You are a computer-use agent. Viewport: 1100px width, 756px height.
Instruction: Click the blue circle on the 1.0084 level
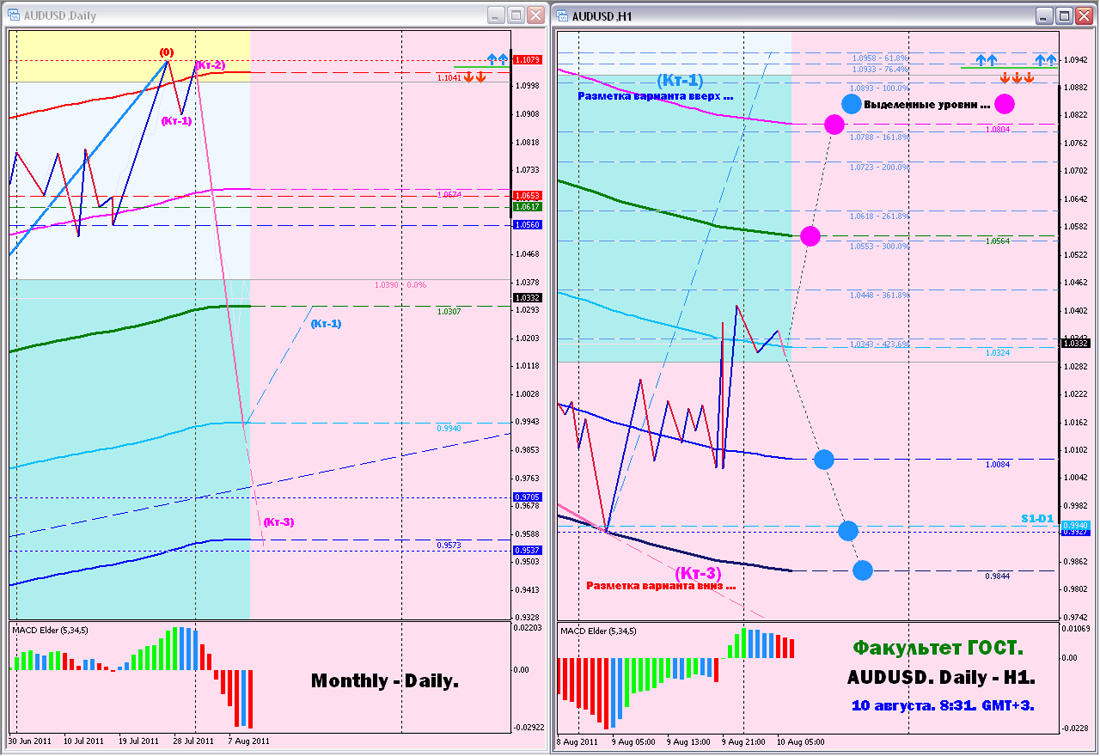824,459
